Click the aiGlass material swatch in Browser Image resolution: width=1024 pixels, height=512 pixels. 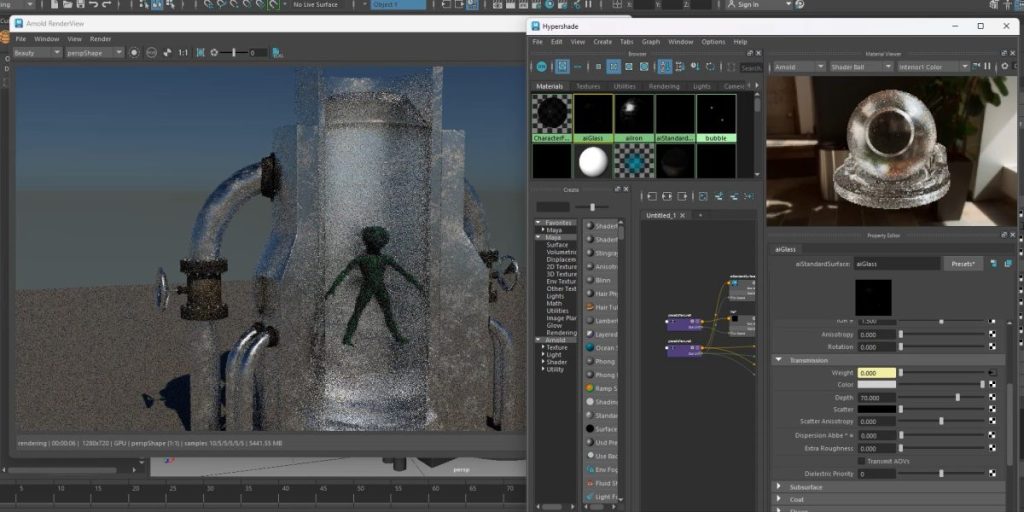click(x=593, y=115)
